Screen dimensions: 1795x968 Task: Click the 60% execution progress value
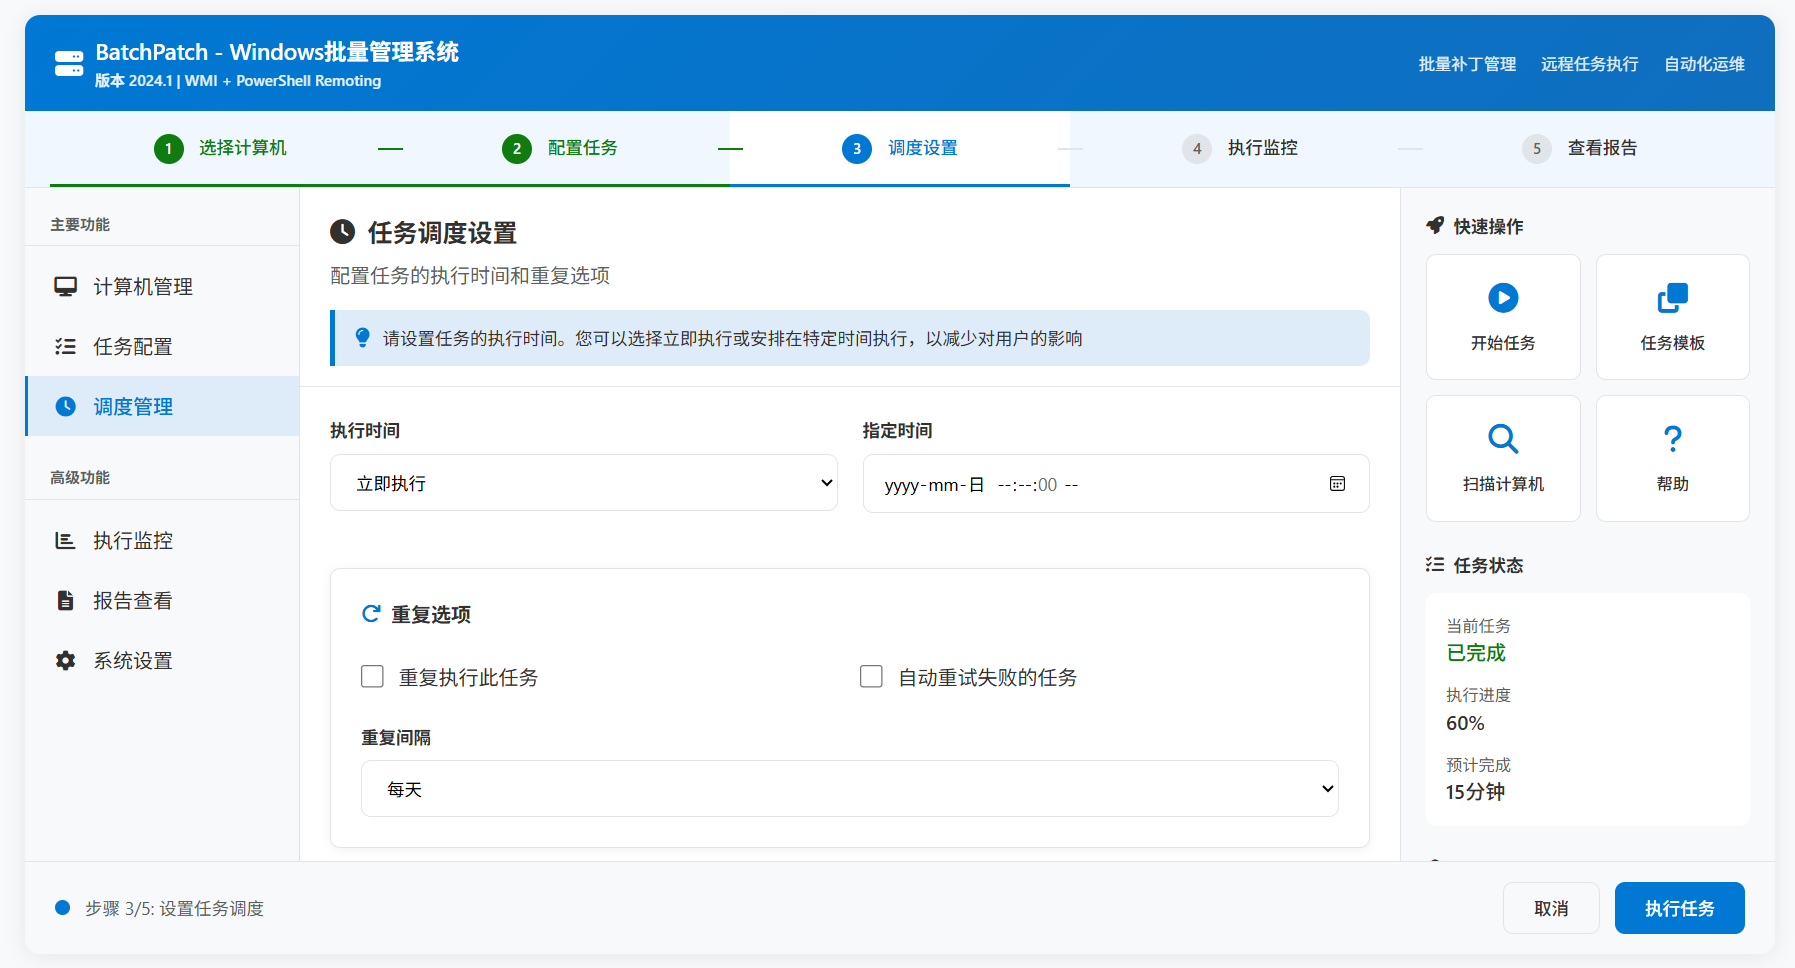tap(1465, 723)
